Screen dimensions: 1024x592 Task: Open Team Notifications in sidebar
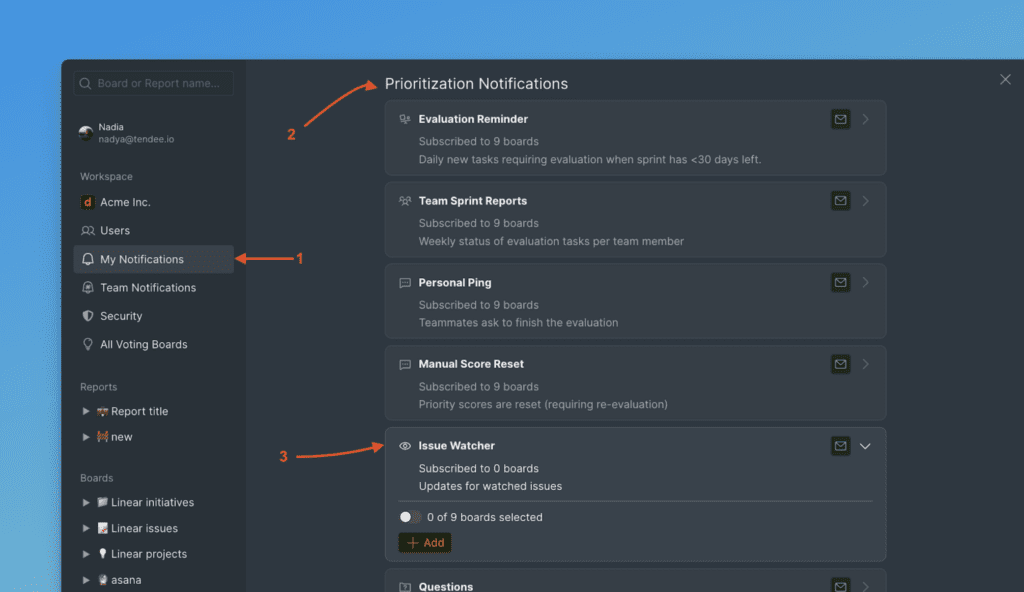[148, 288]
